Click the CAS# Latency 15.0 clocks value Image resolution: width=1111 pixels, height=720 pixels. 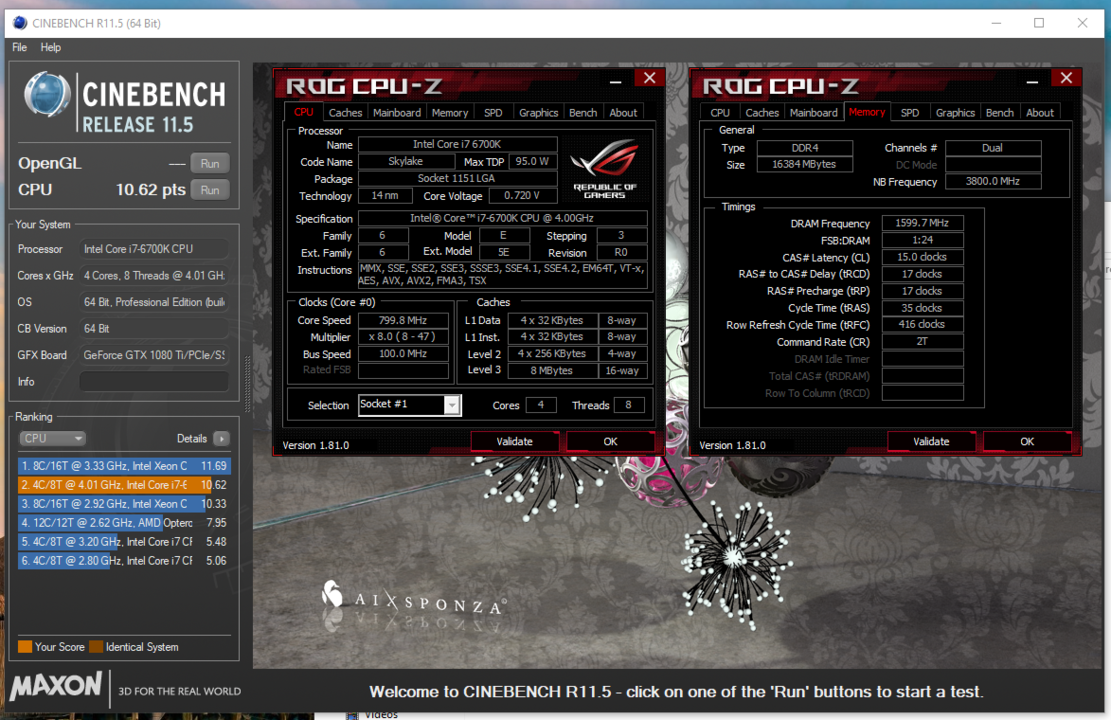(x=922, y=257)
